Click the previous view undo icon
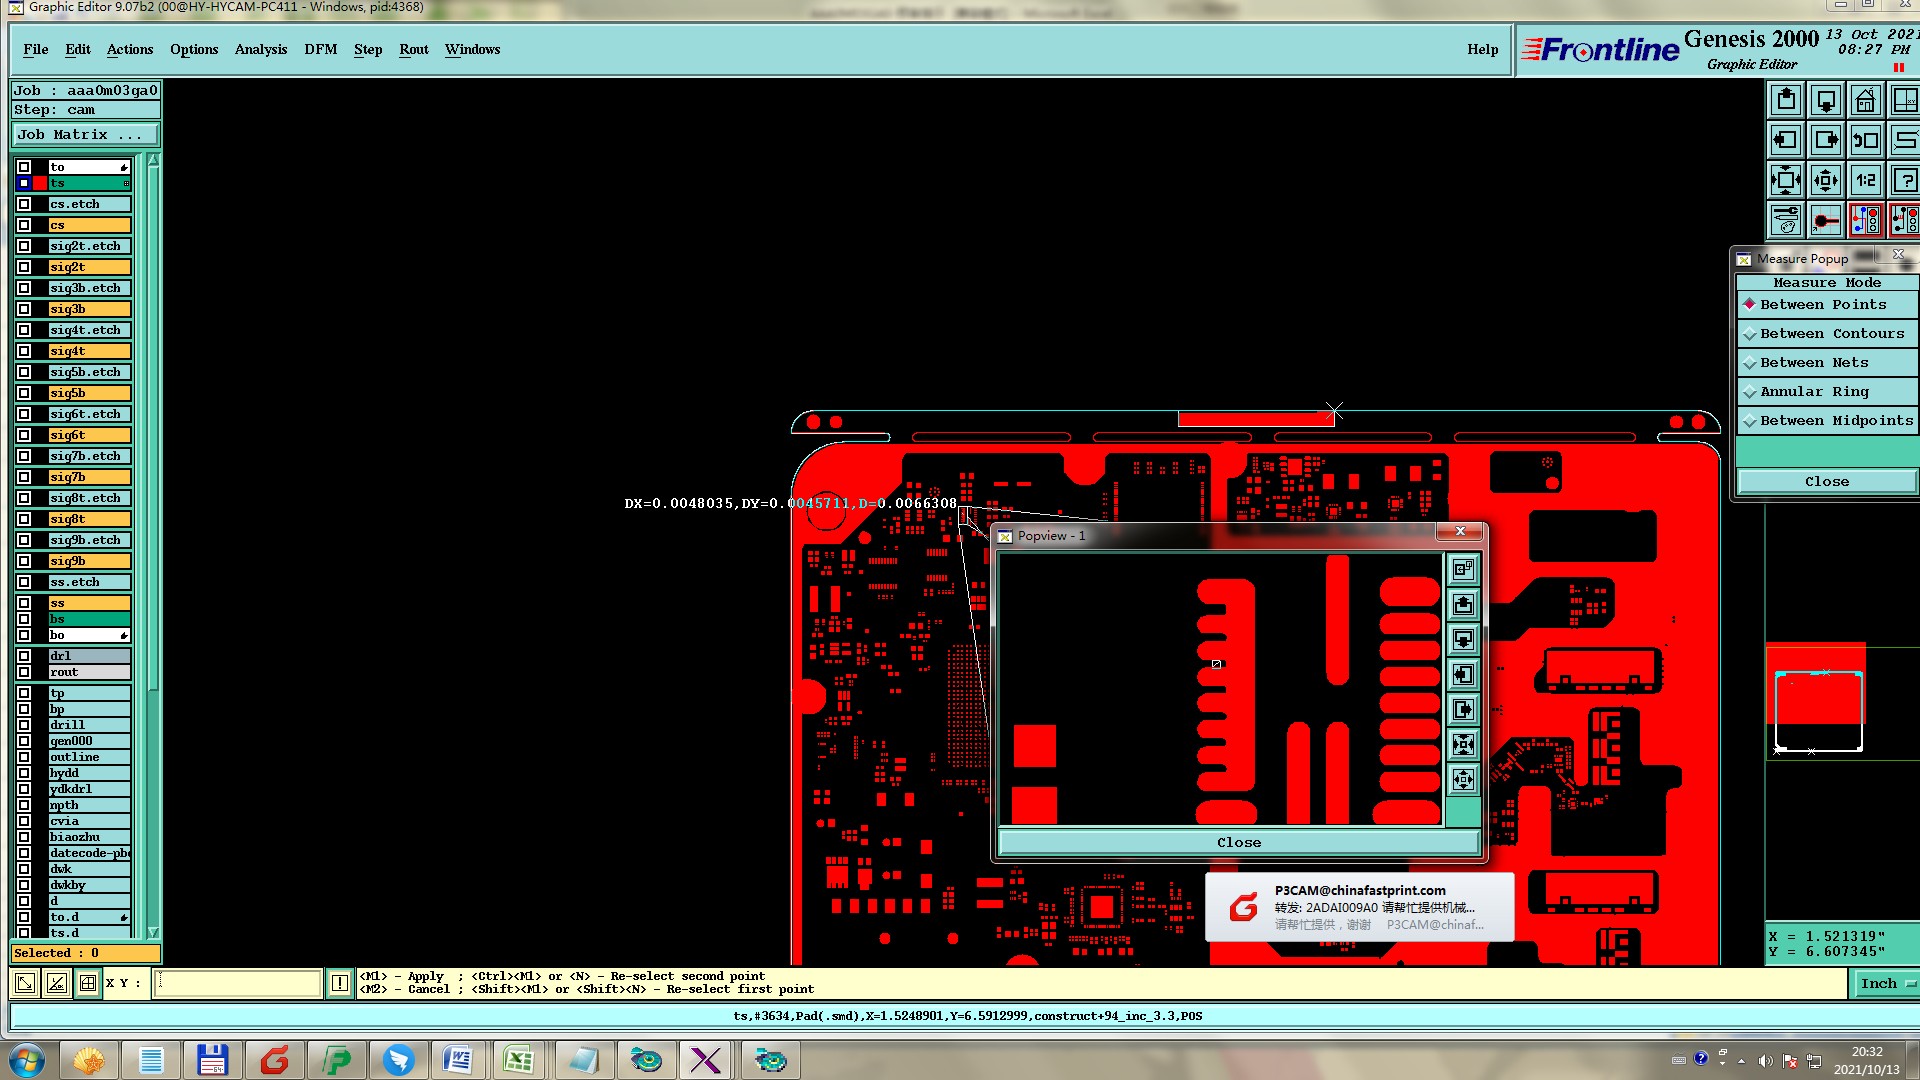Viewport: 1920px width, 1080px height. [1865, 141]
